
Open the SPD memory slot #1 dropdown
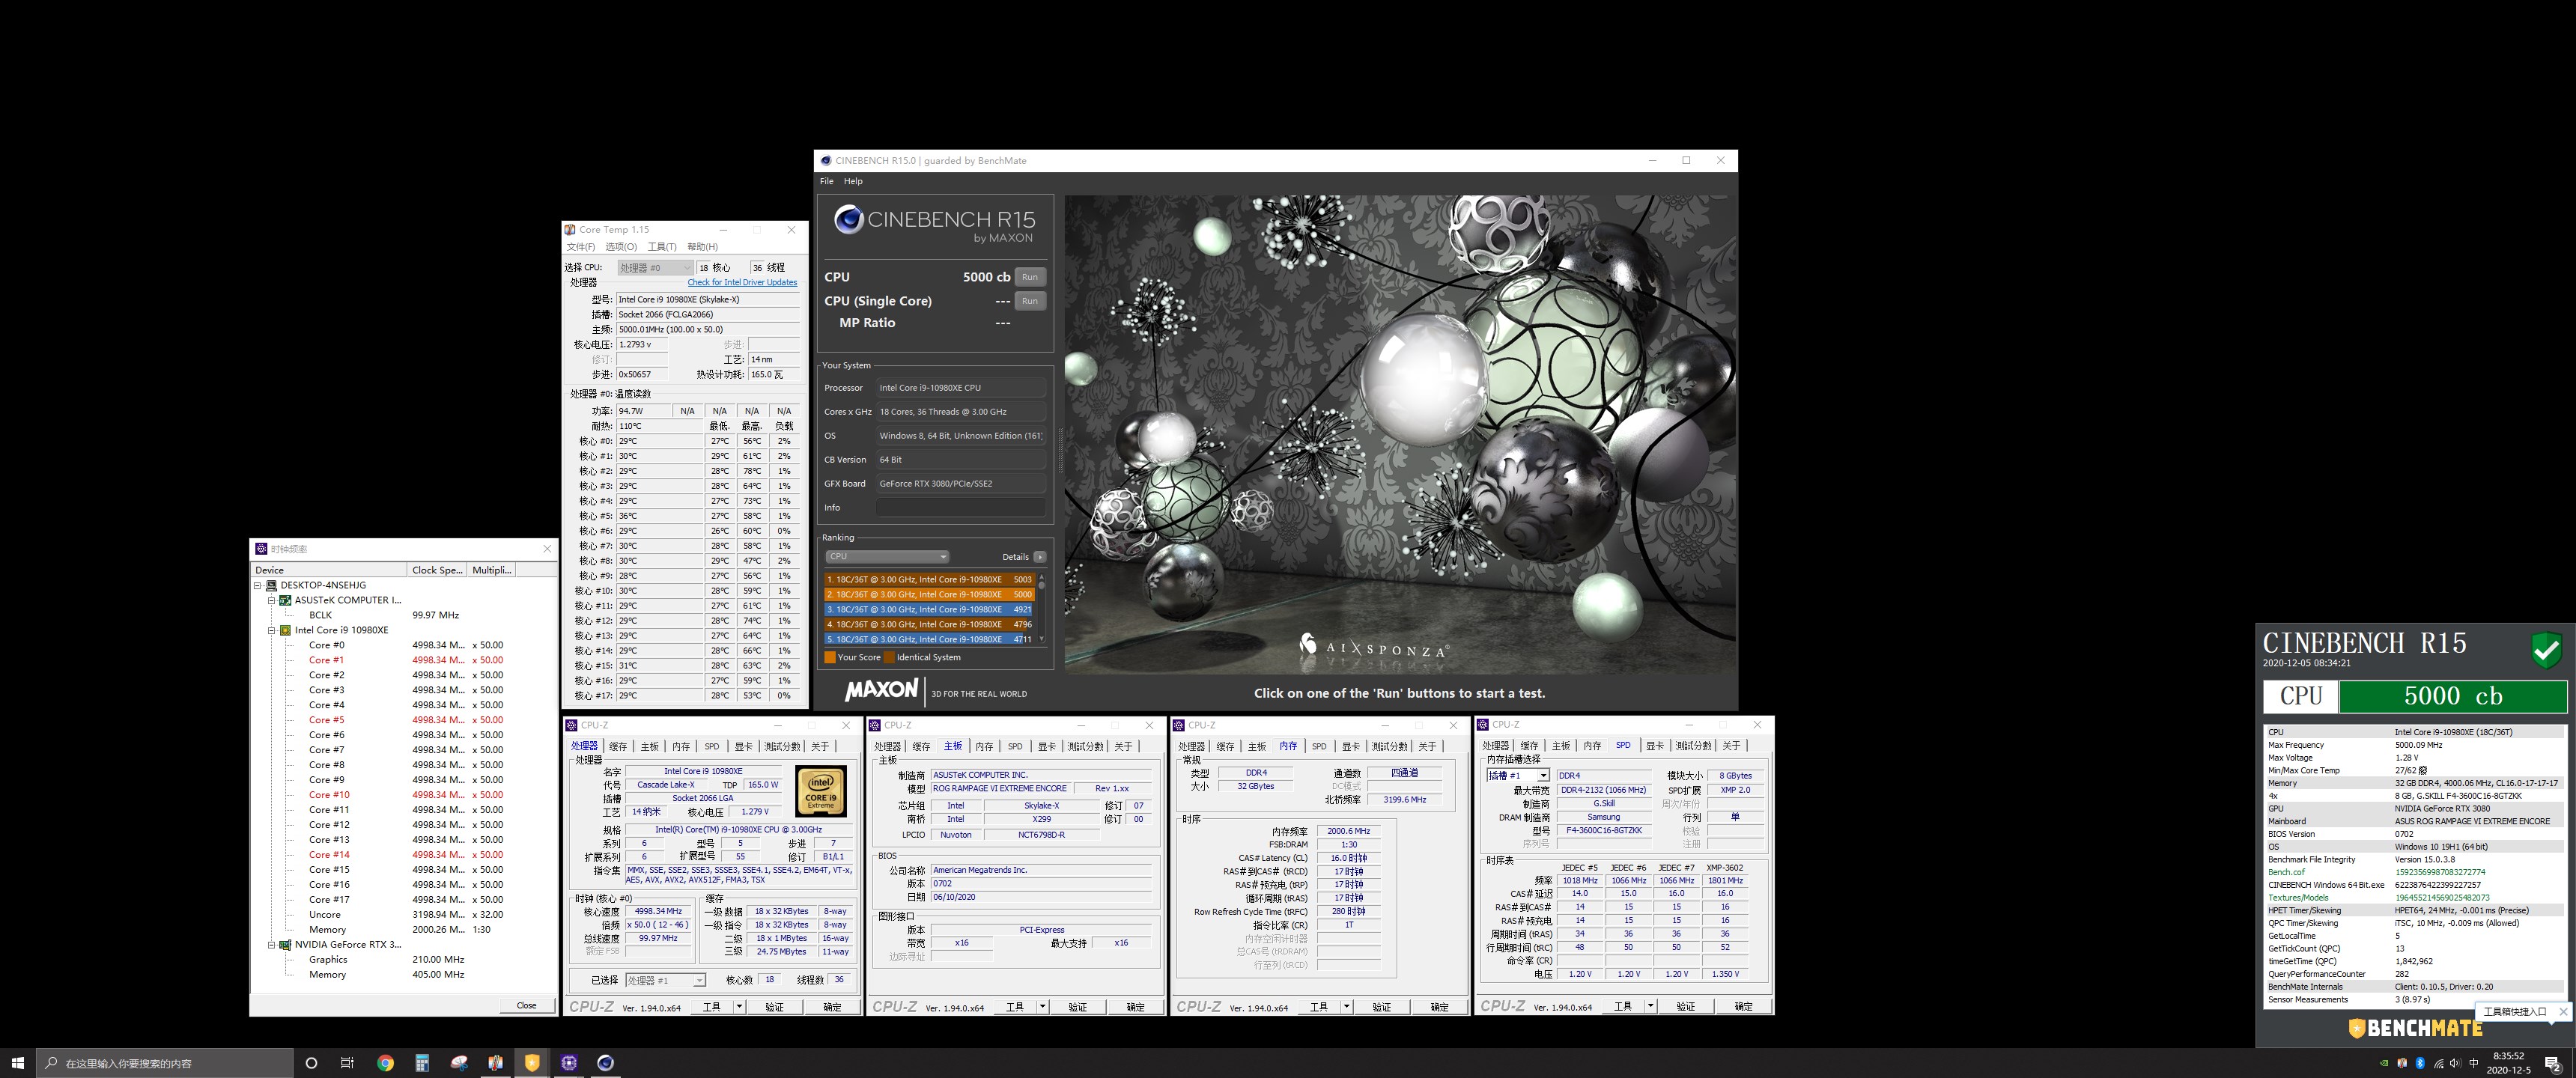coord(1517,775)
